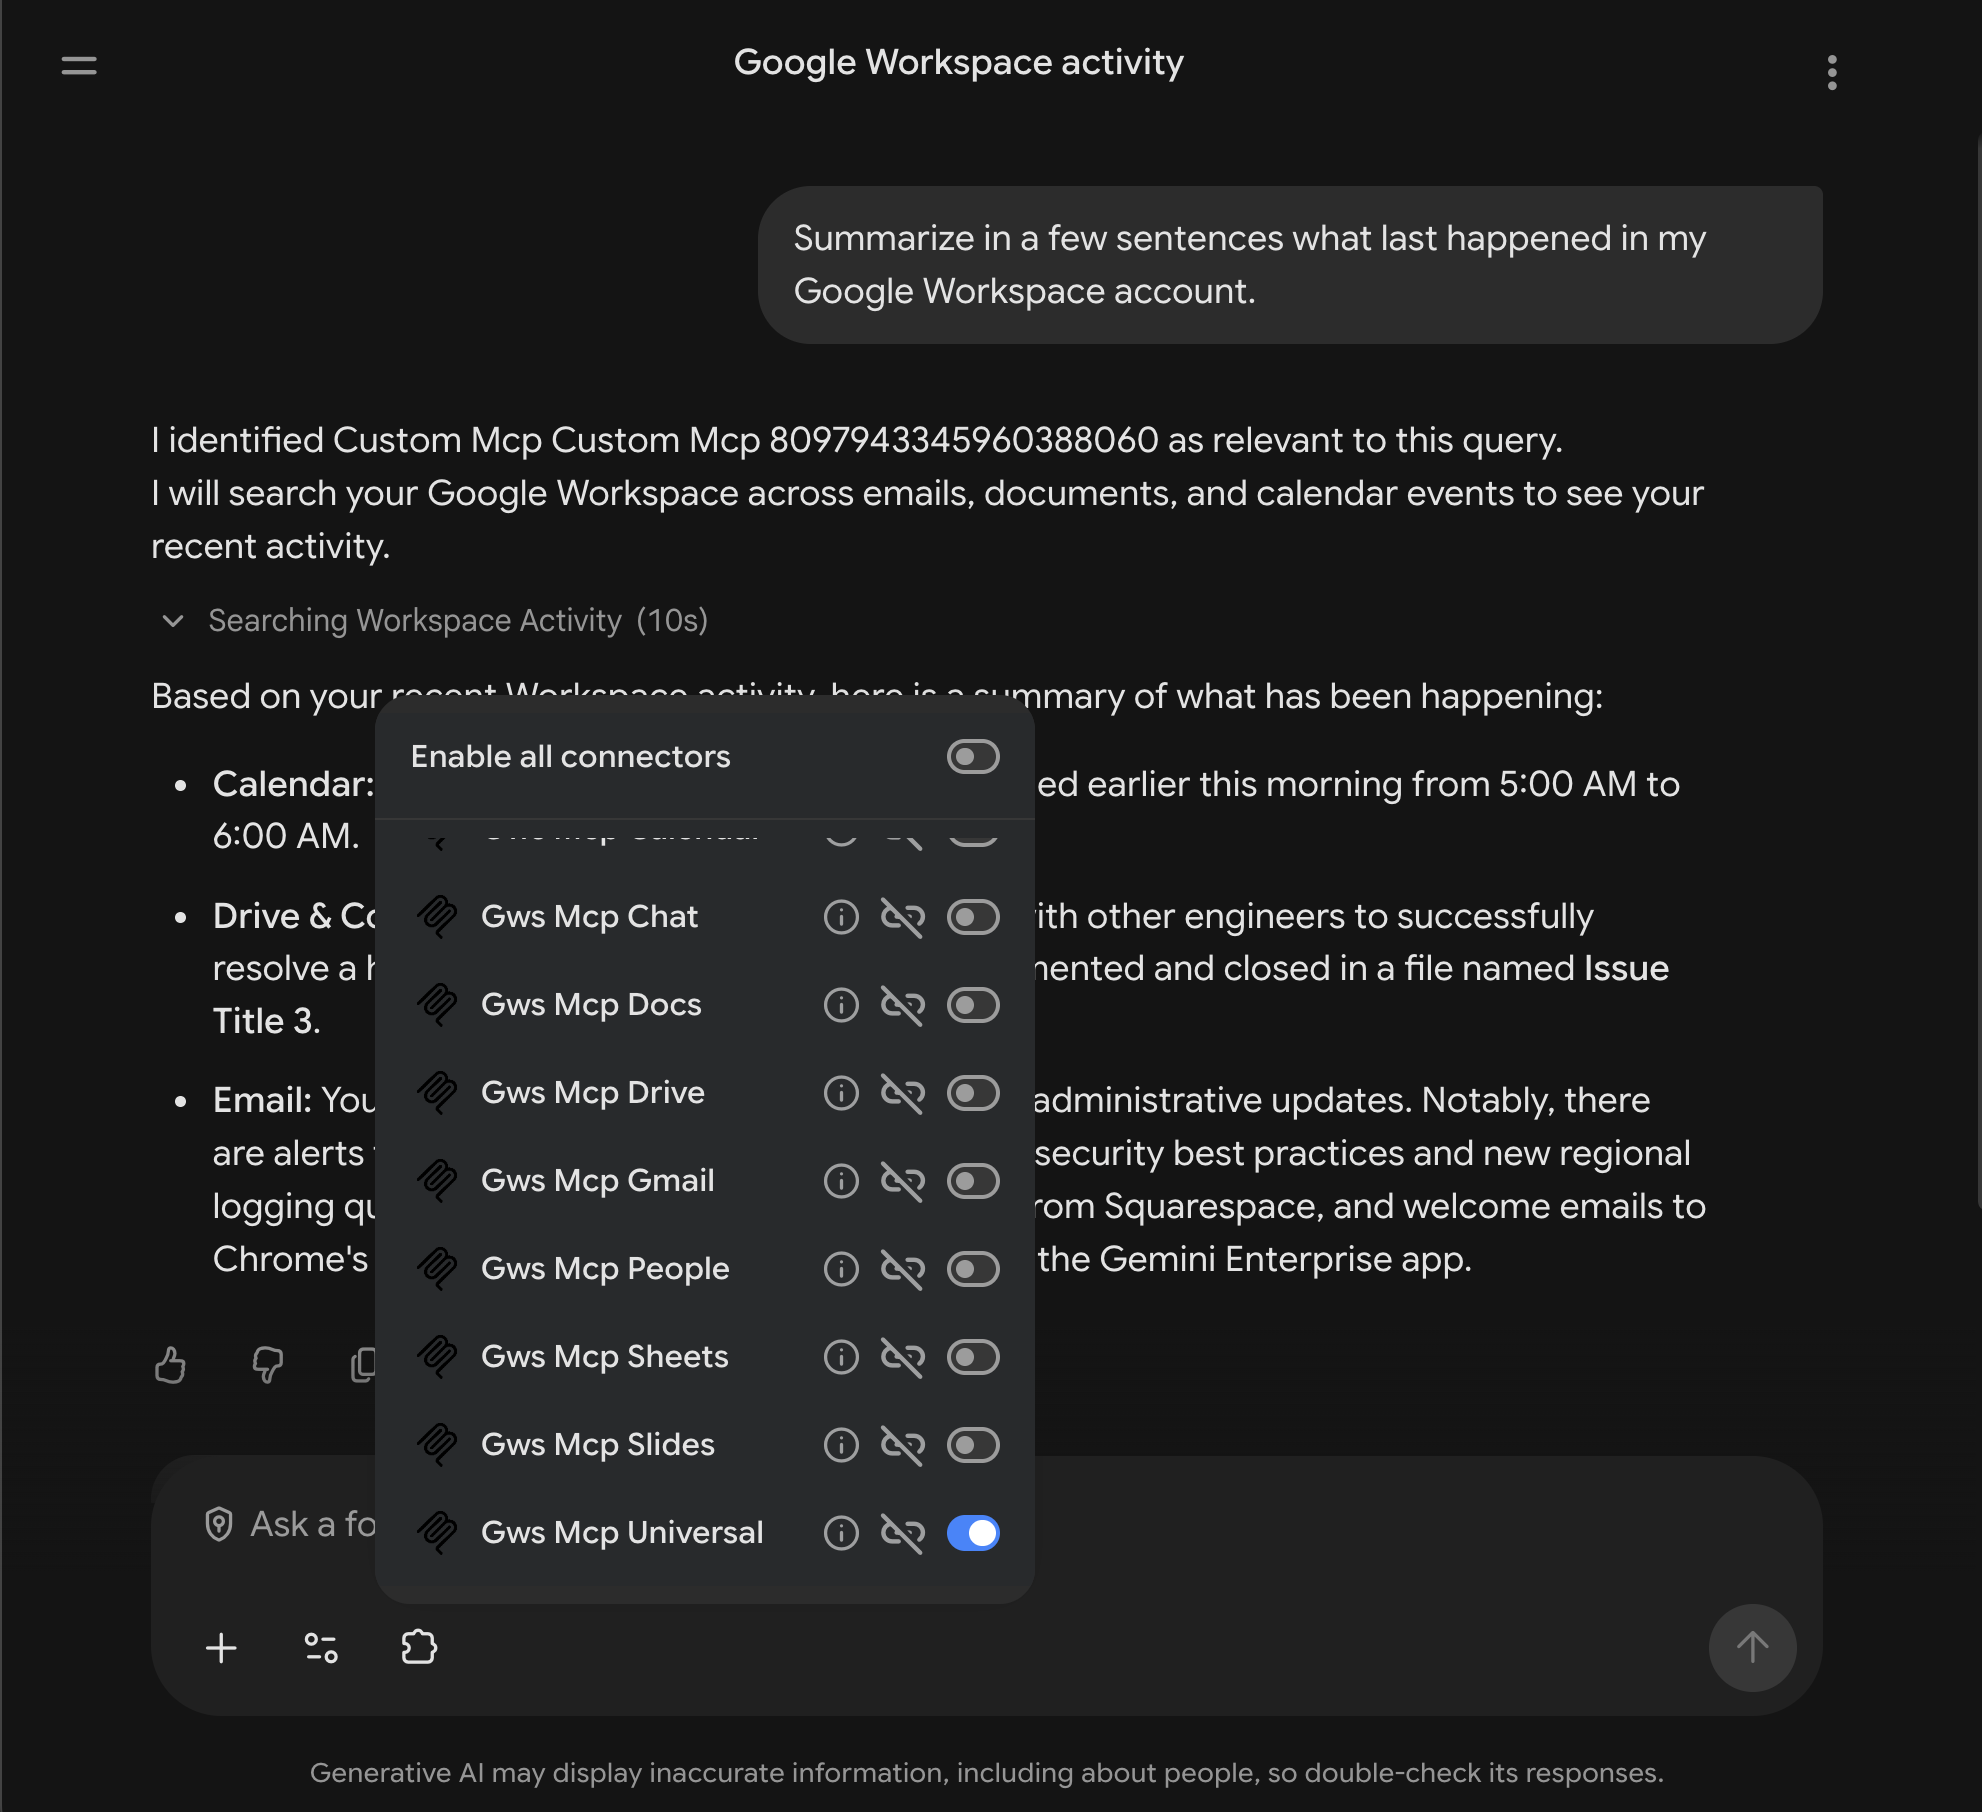This screenshot has width=1982, height=1812.
Task: Give the response a thumbs down
Action: 267,1365
